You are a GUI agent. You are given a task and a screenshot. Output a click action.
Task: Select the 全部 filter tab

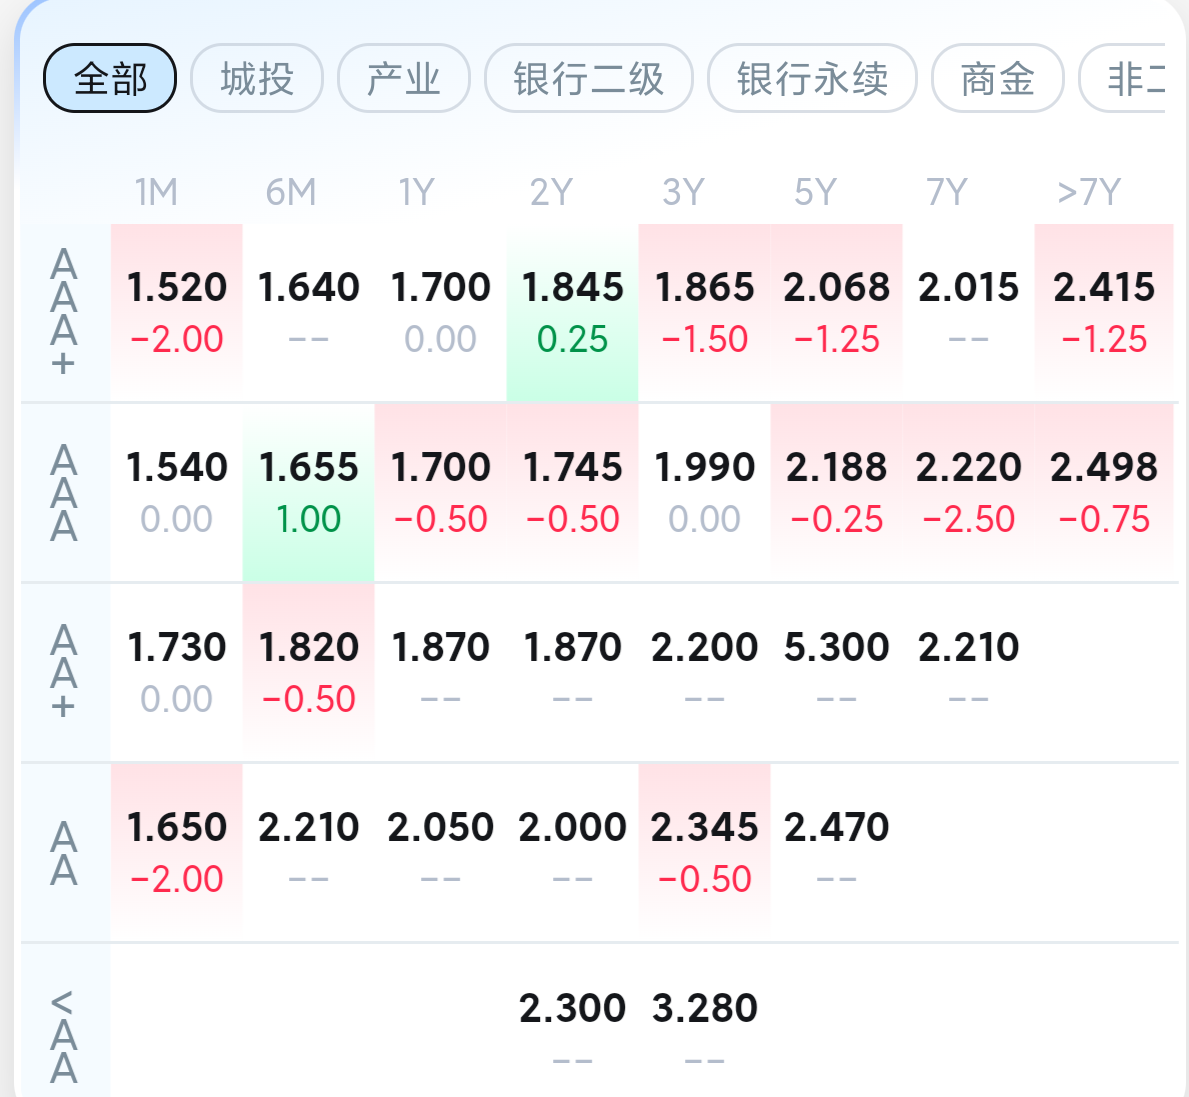(x=110, y=79)
